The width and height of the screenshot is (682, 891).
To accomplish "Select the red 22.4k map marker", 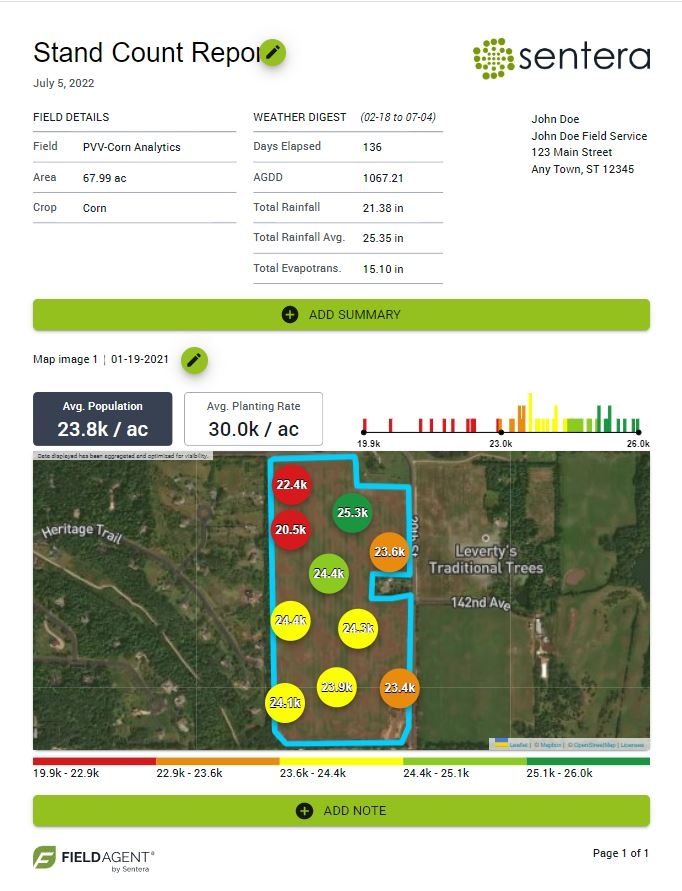I will click(x=291, y=485).
